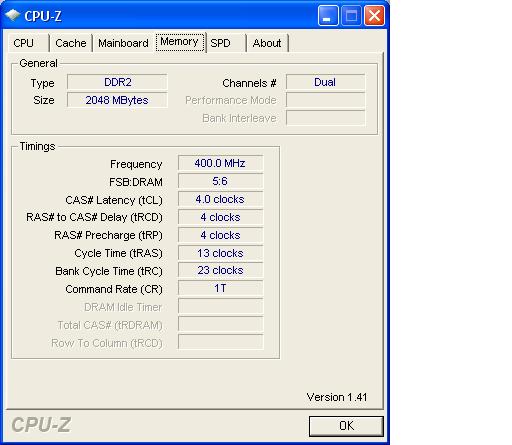Click the CAS# Latency (tCL) label
The height and width of the screenshot is (445, 512).
114,200
